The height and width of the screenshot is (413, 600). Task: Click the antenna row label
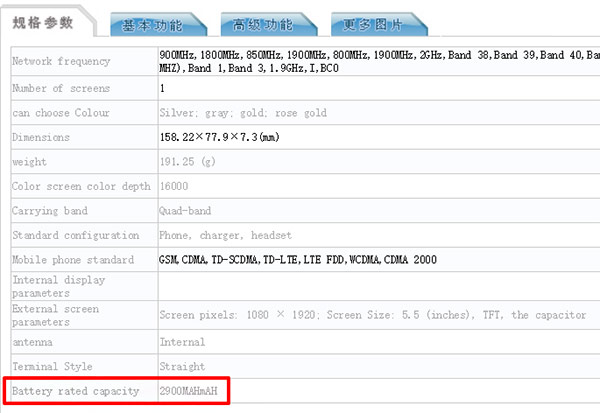tap(34, 342)
